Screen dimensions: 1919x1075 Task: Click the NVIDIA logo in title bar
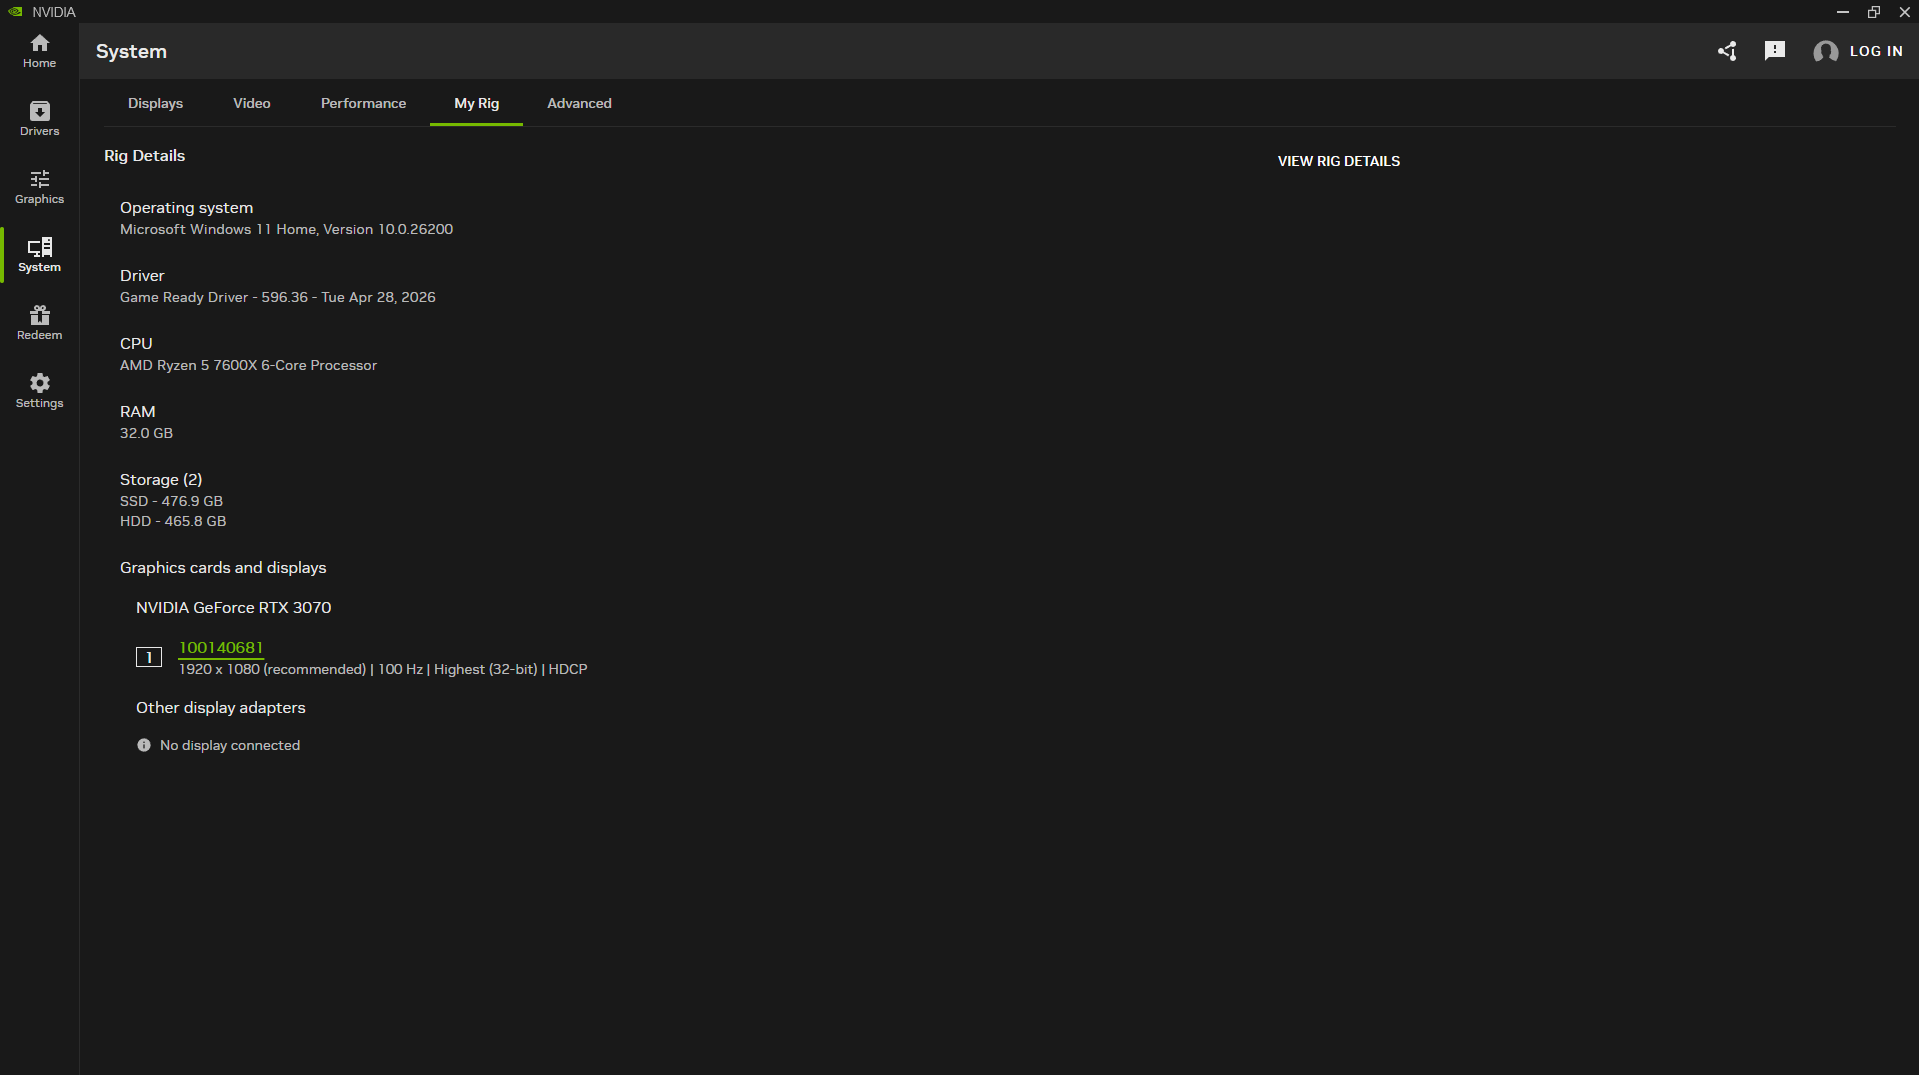(x=15, y=12)
